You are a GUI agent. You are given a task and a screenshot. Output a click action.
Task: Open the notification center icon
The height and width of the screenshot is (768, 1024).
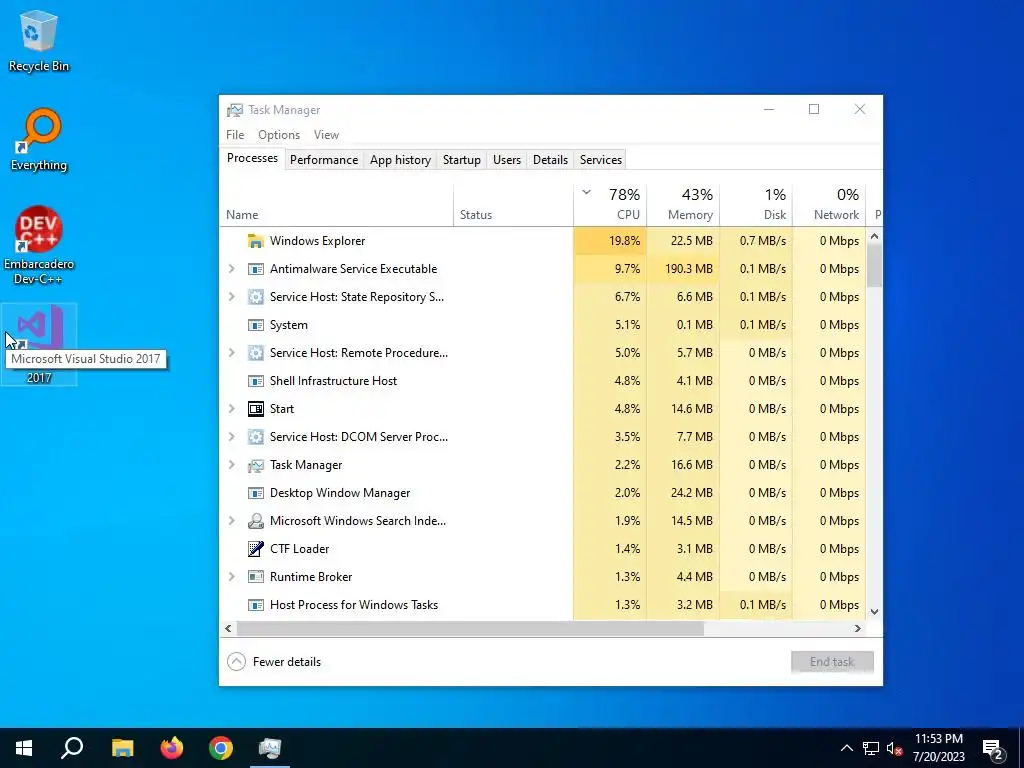pyautogui.click(x=993, y=748)
